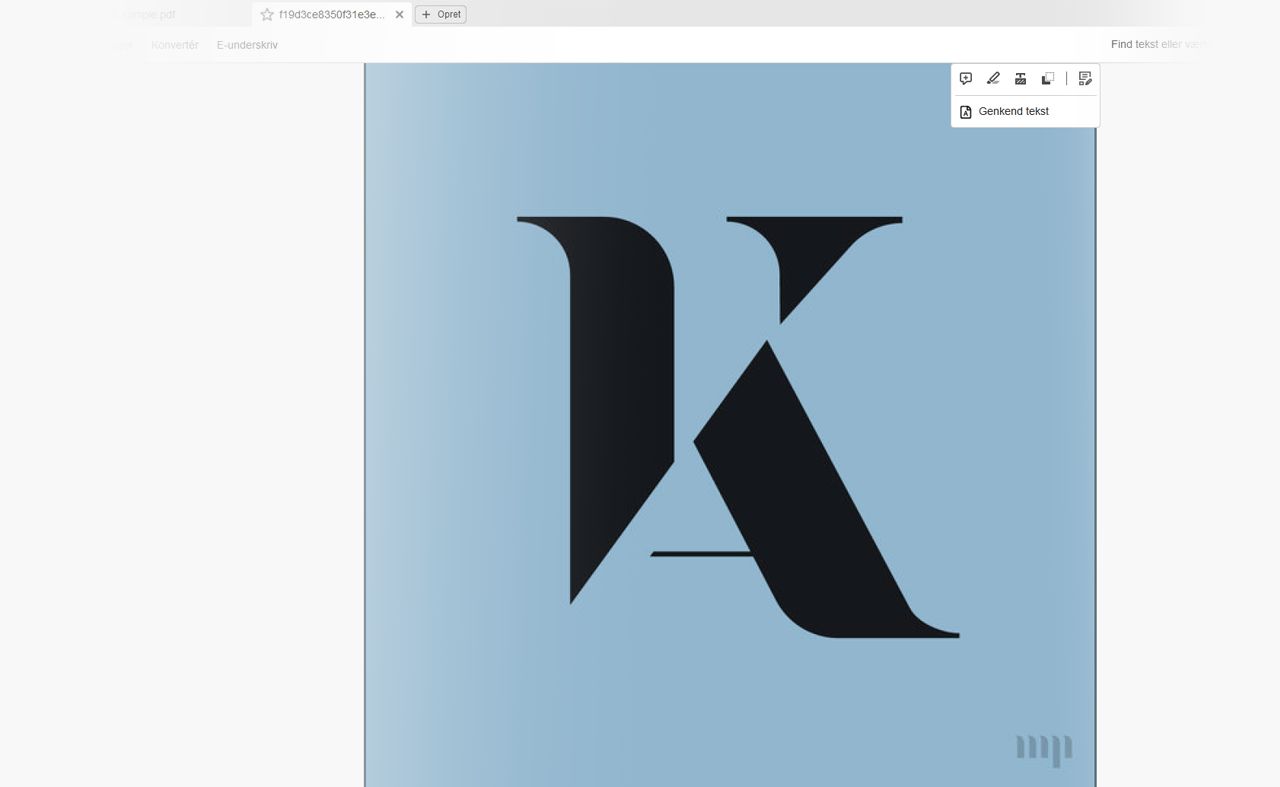Create a new tab with Opret button
The image size is (1280, 787).
[441, 15]
